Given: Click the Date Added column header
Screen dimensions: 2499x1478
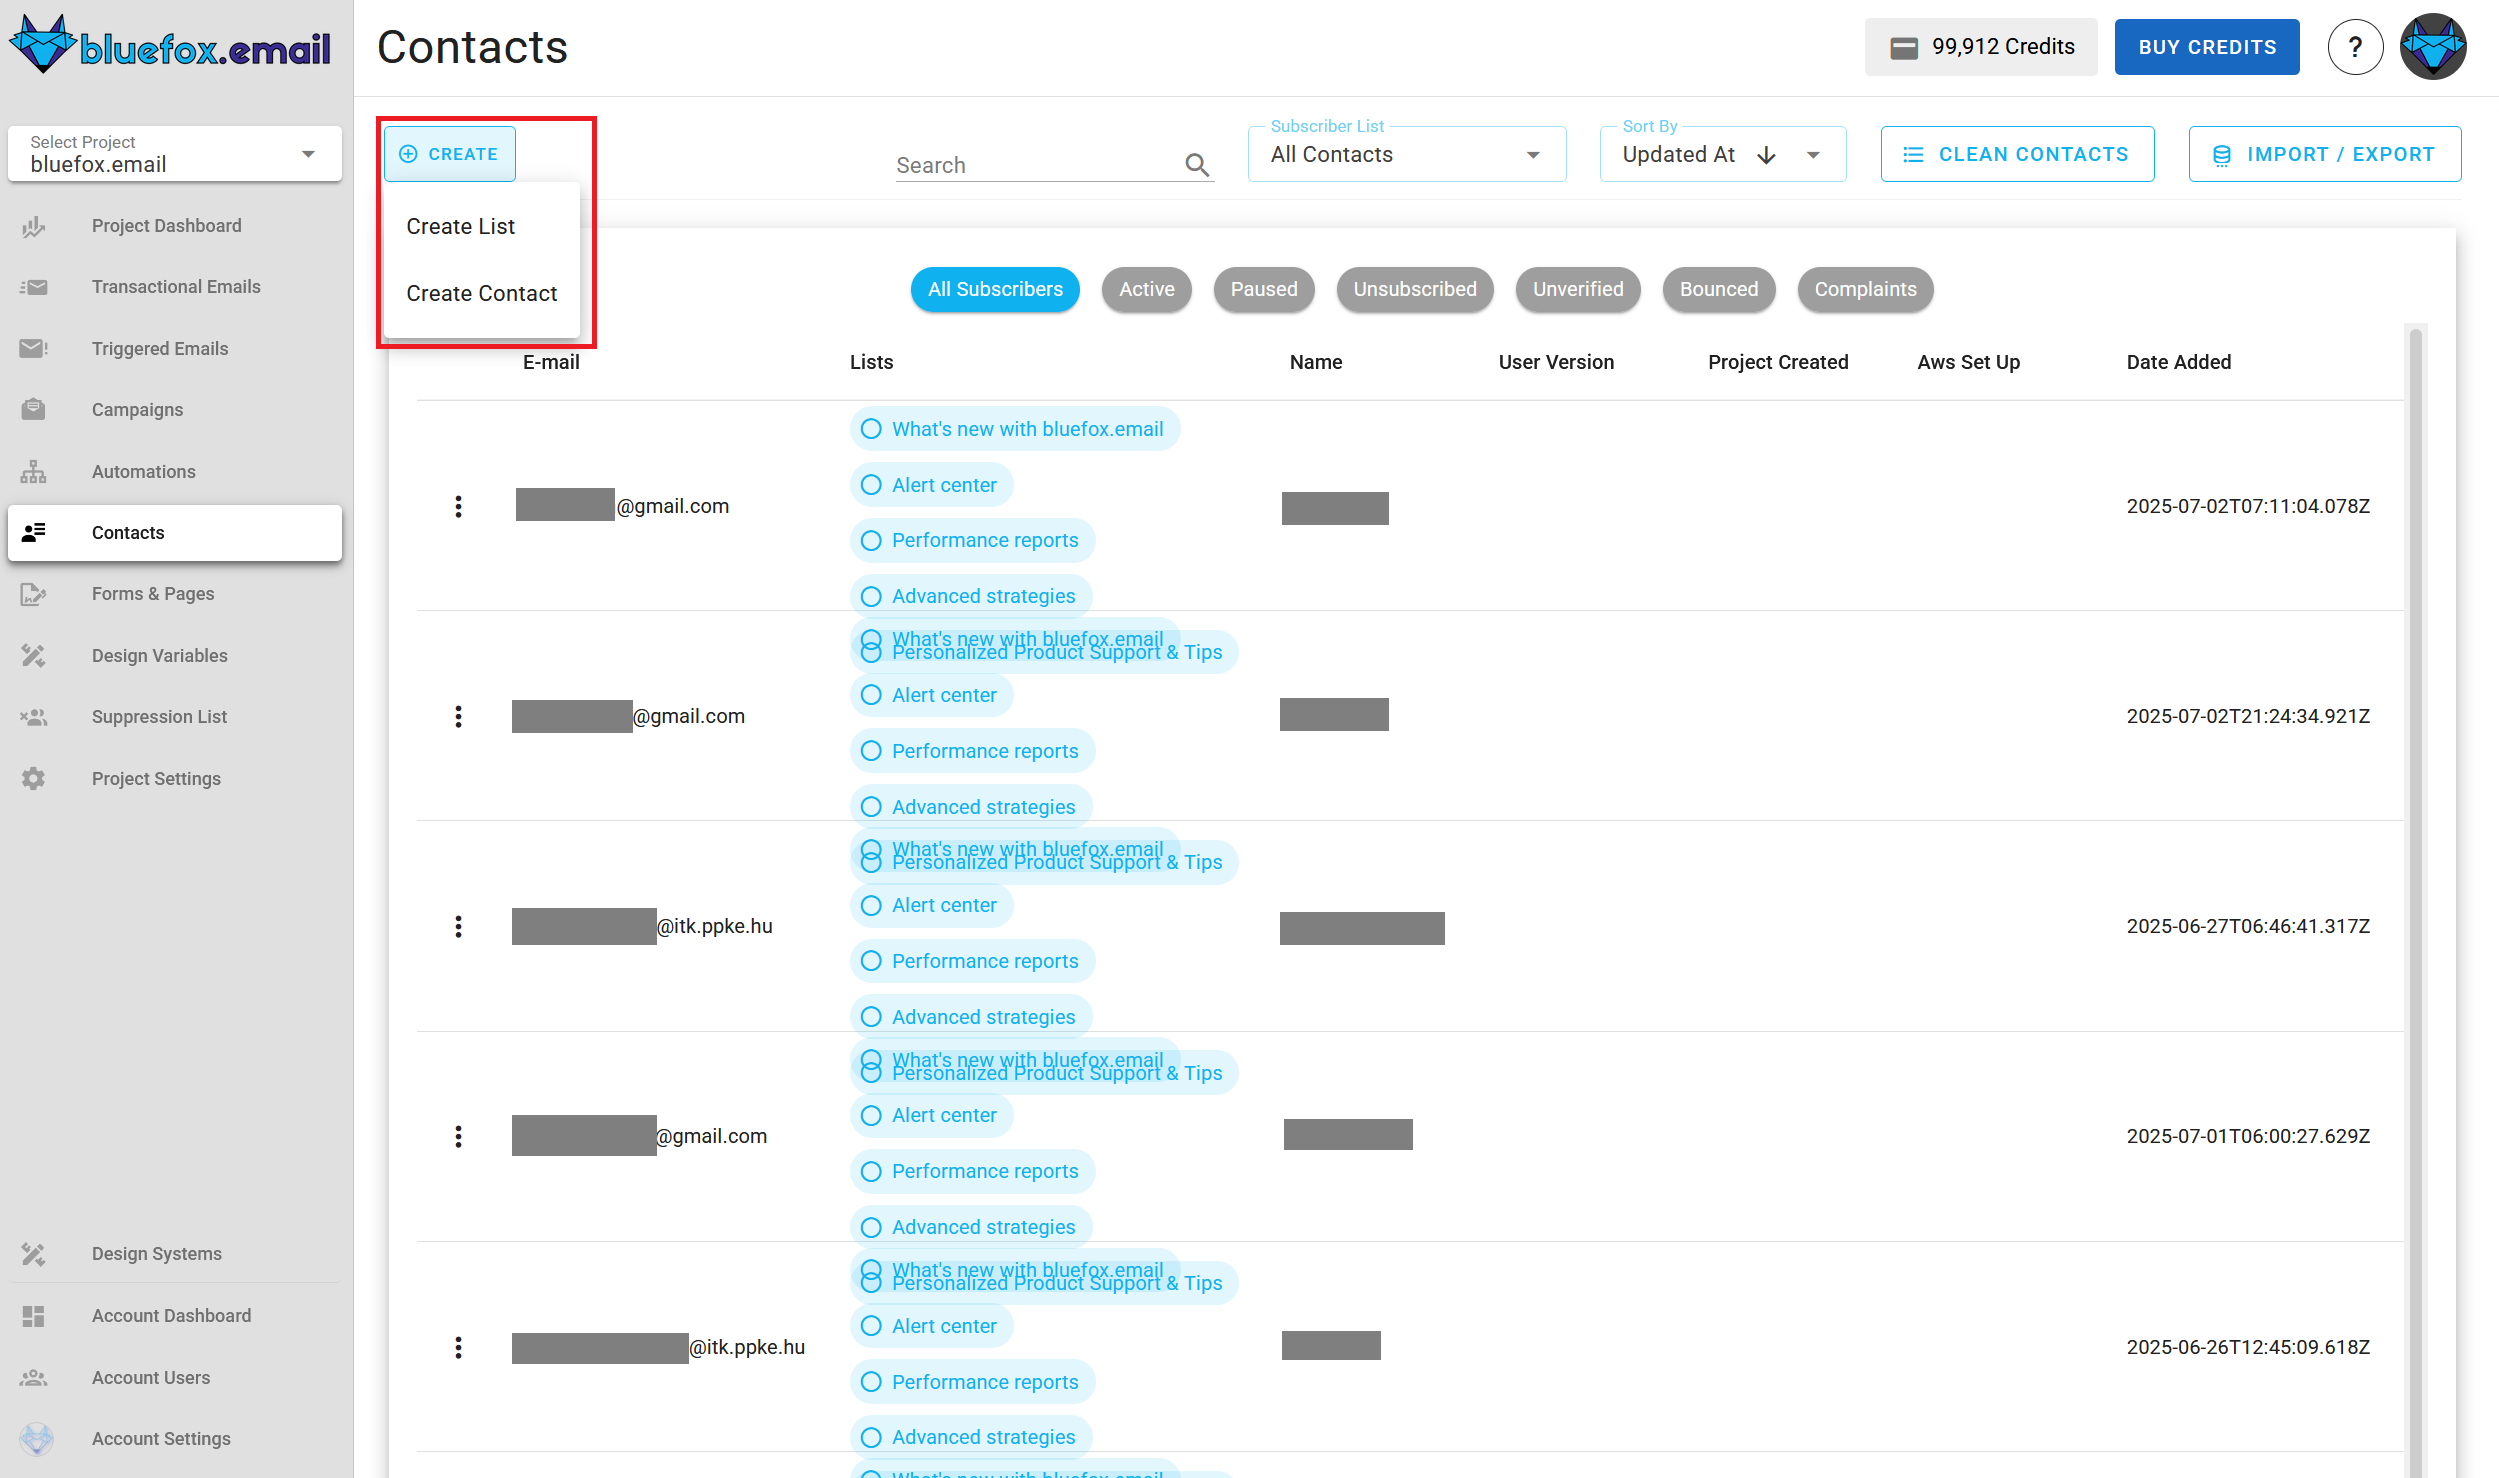Looking at the screenshot, I should tap(2178, 362).
